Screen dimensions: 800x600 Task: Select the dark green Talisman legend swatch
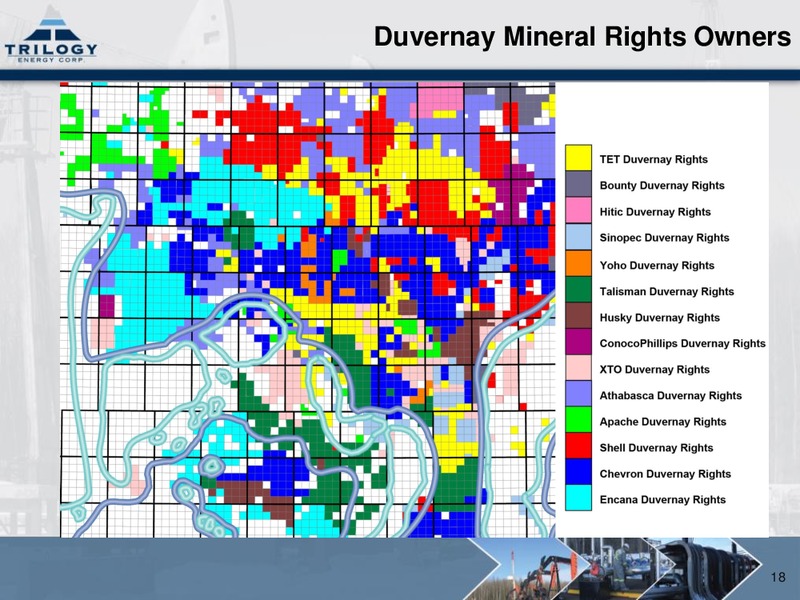(x=578, y=289)
